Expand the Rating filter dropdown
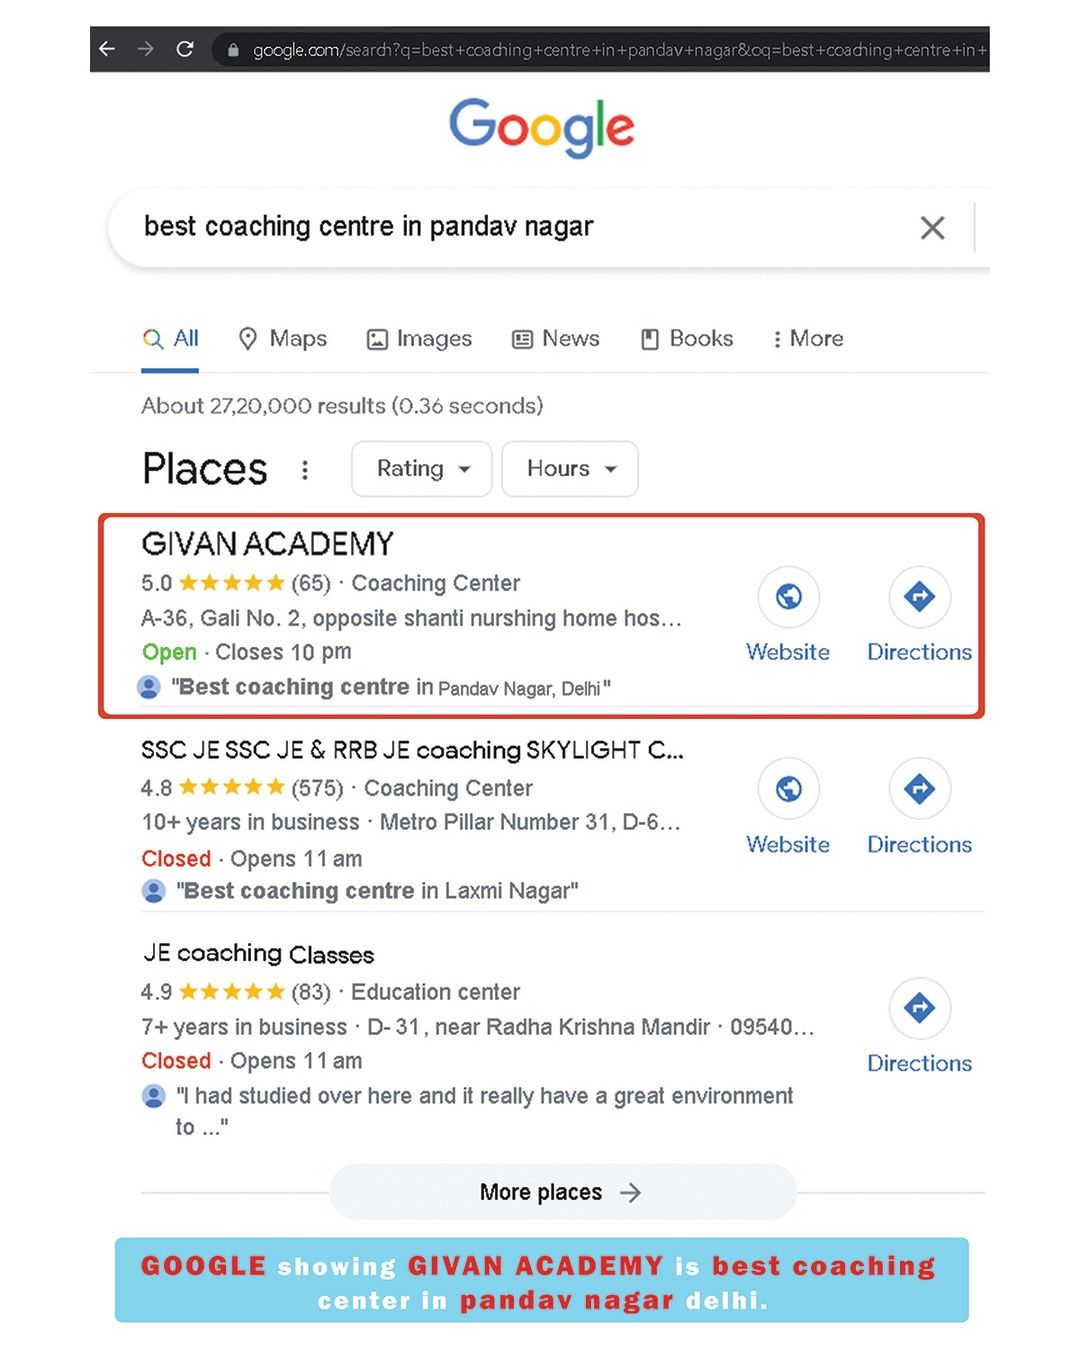Image resolution: width=1080 pixels, height=1350 pixels. [422, 469]
